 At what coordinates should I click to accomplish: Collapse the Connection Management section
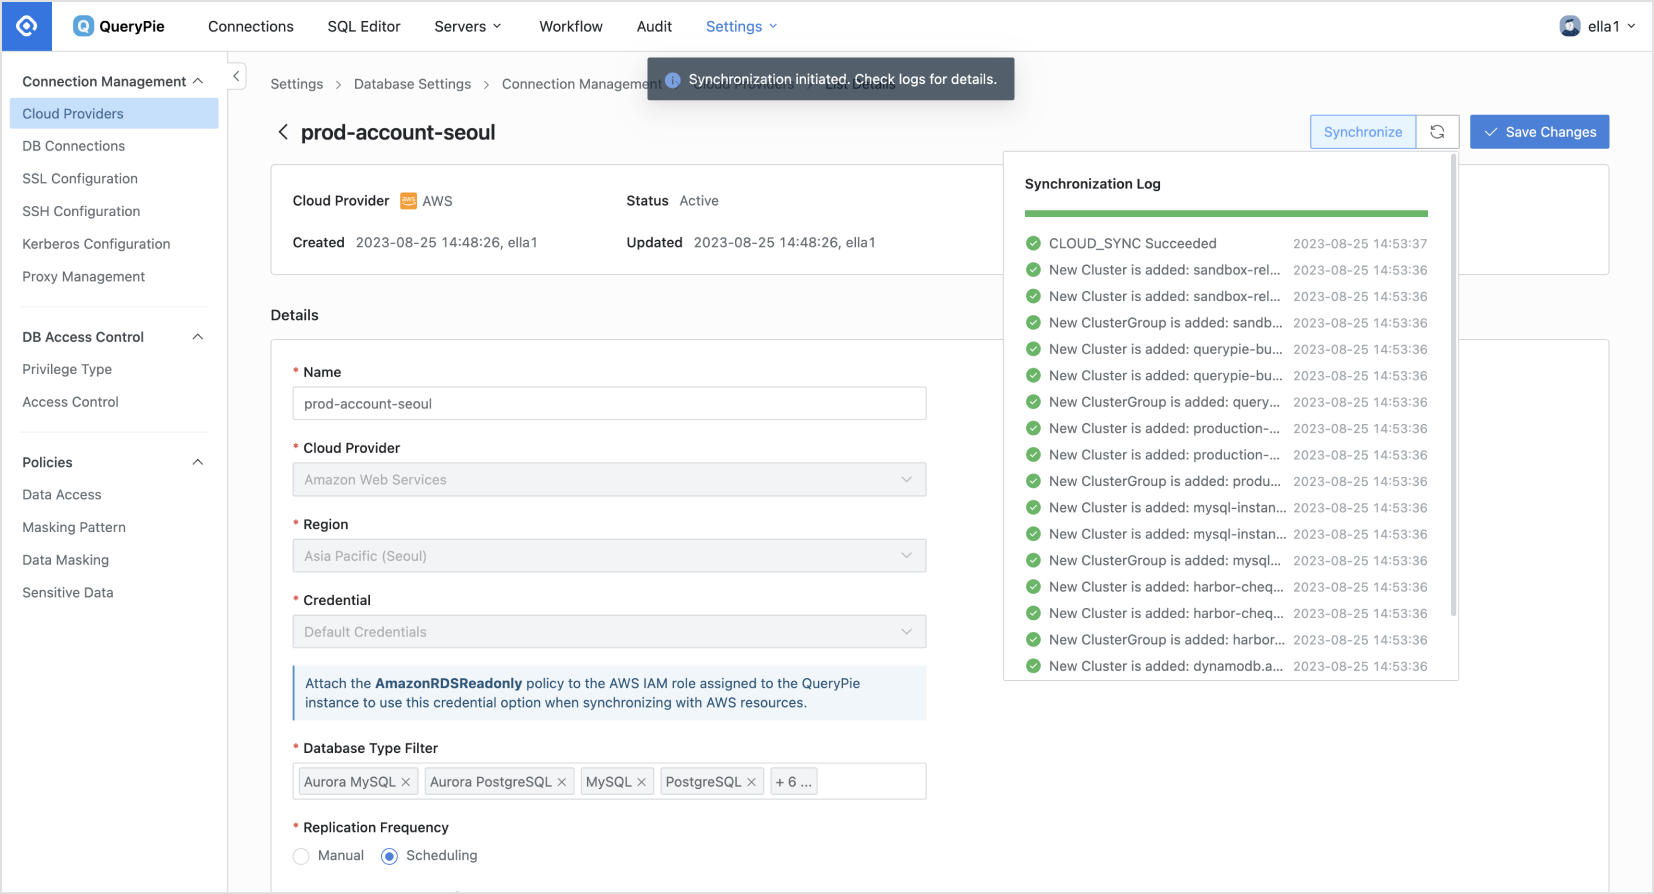point(198,81)
